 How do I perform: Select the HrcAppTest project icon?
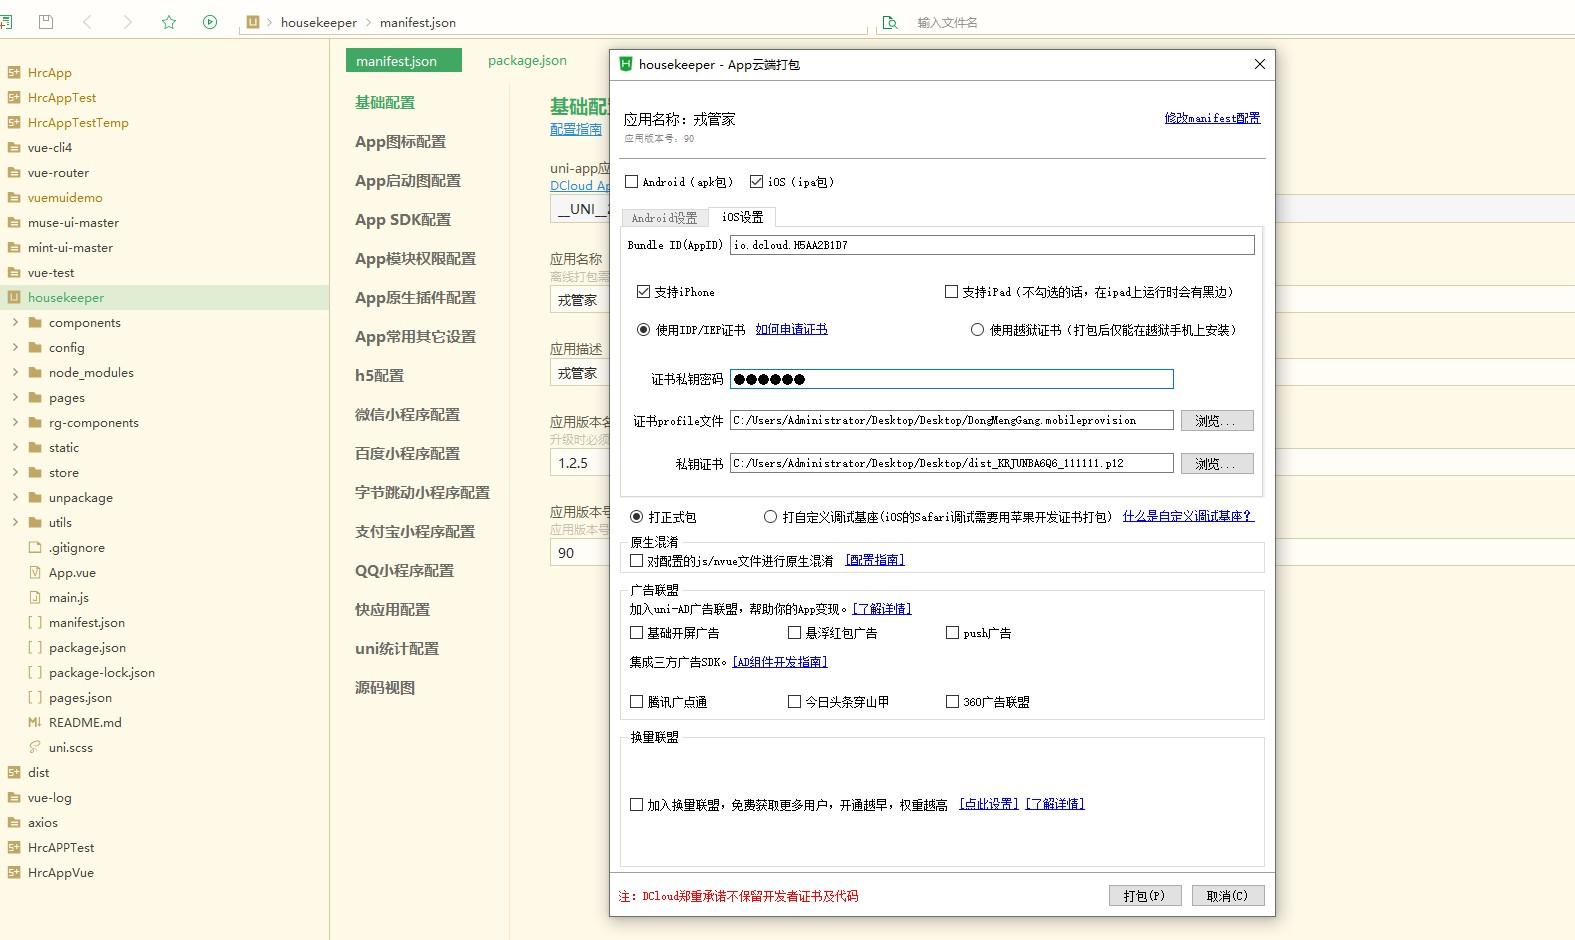pos(14,97)
